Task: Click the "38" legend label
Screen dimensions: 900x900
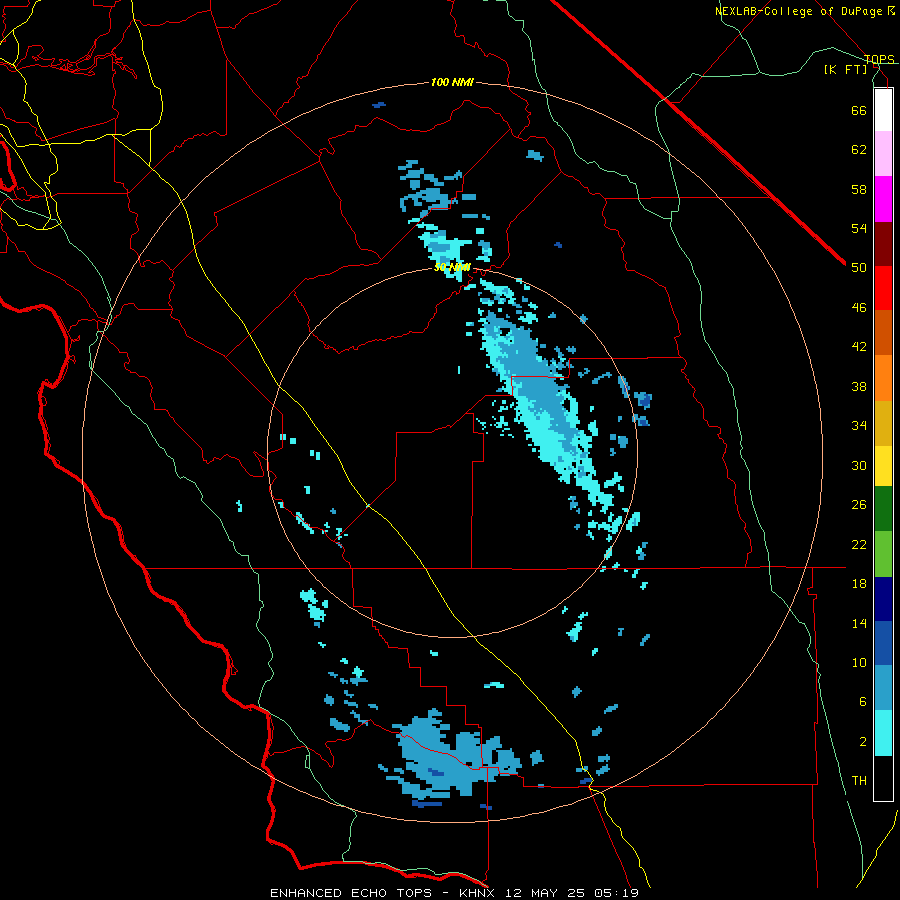Action: coord(859,386)
